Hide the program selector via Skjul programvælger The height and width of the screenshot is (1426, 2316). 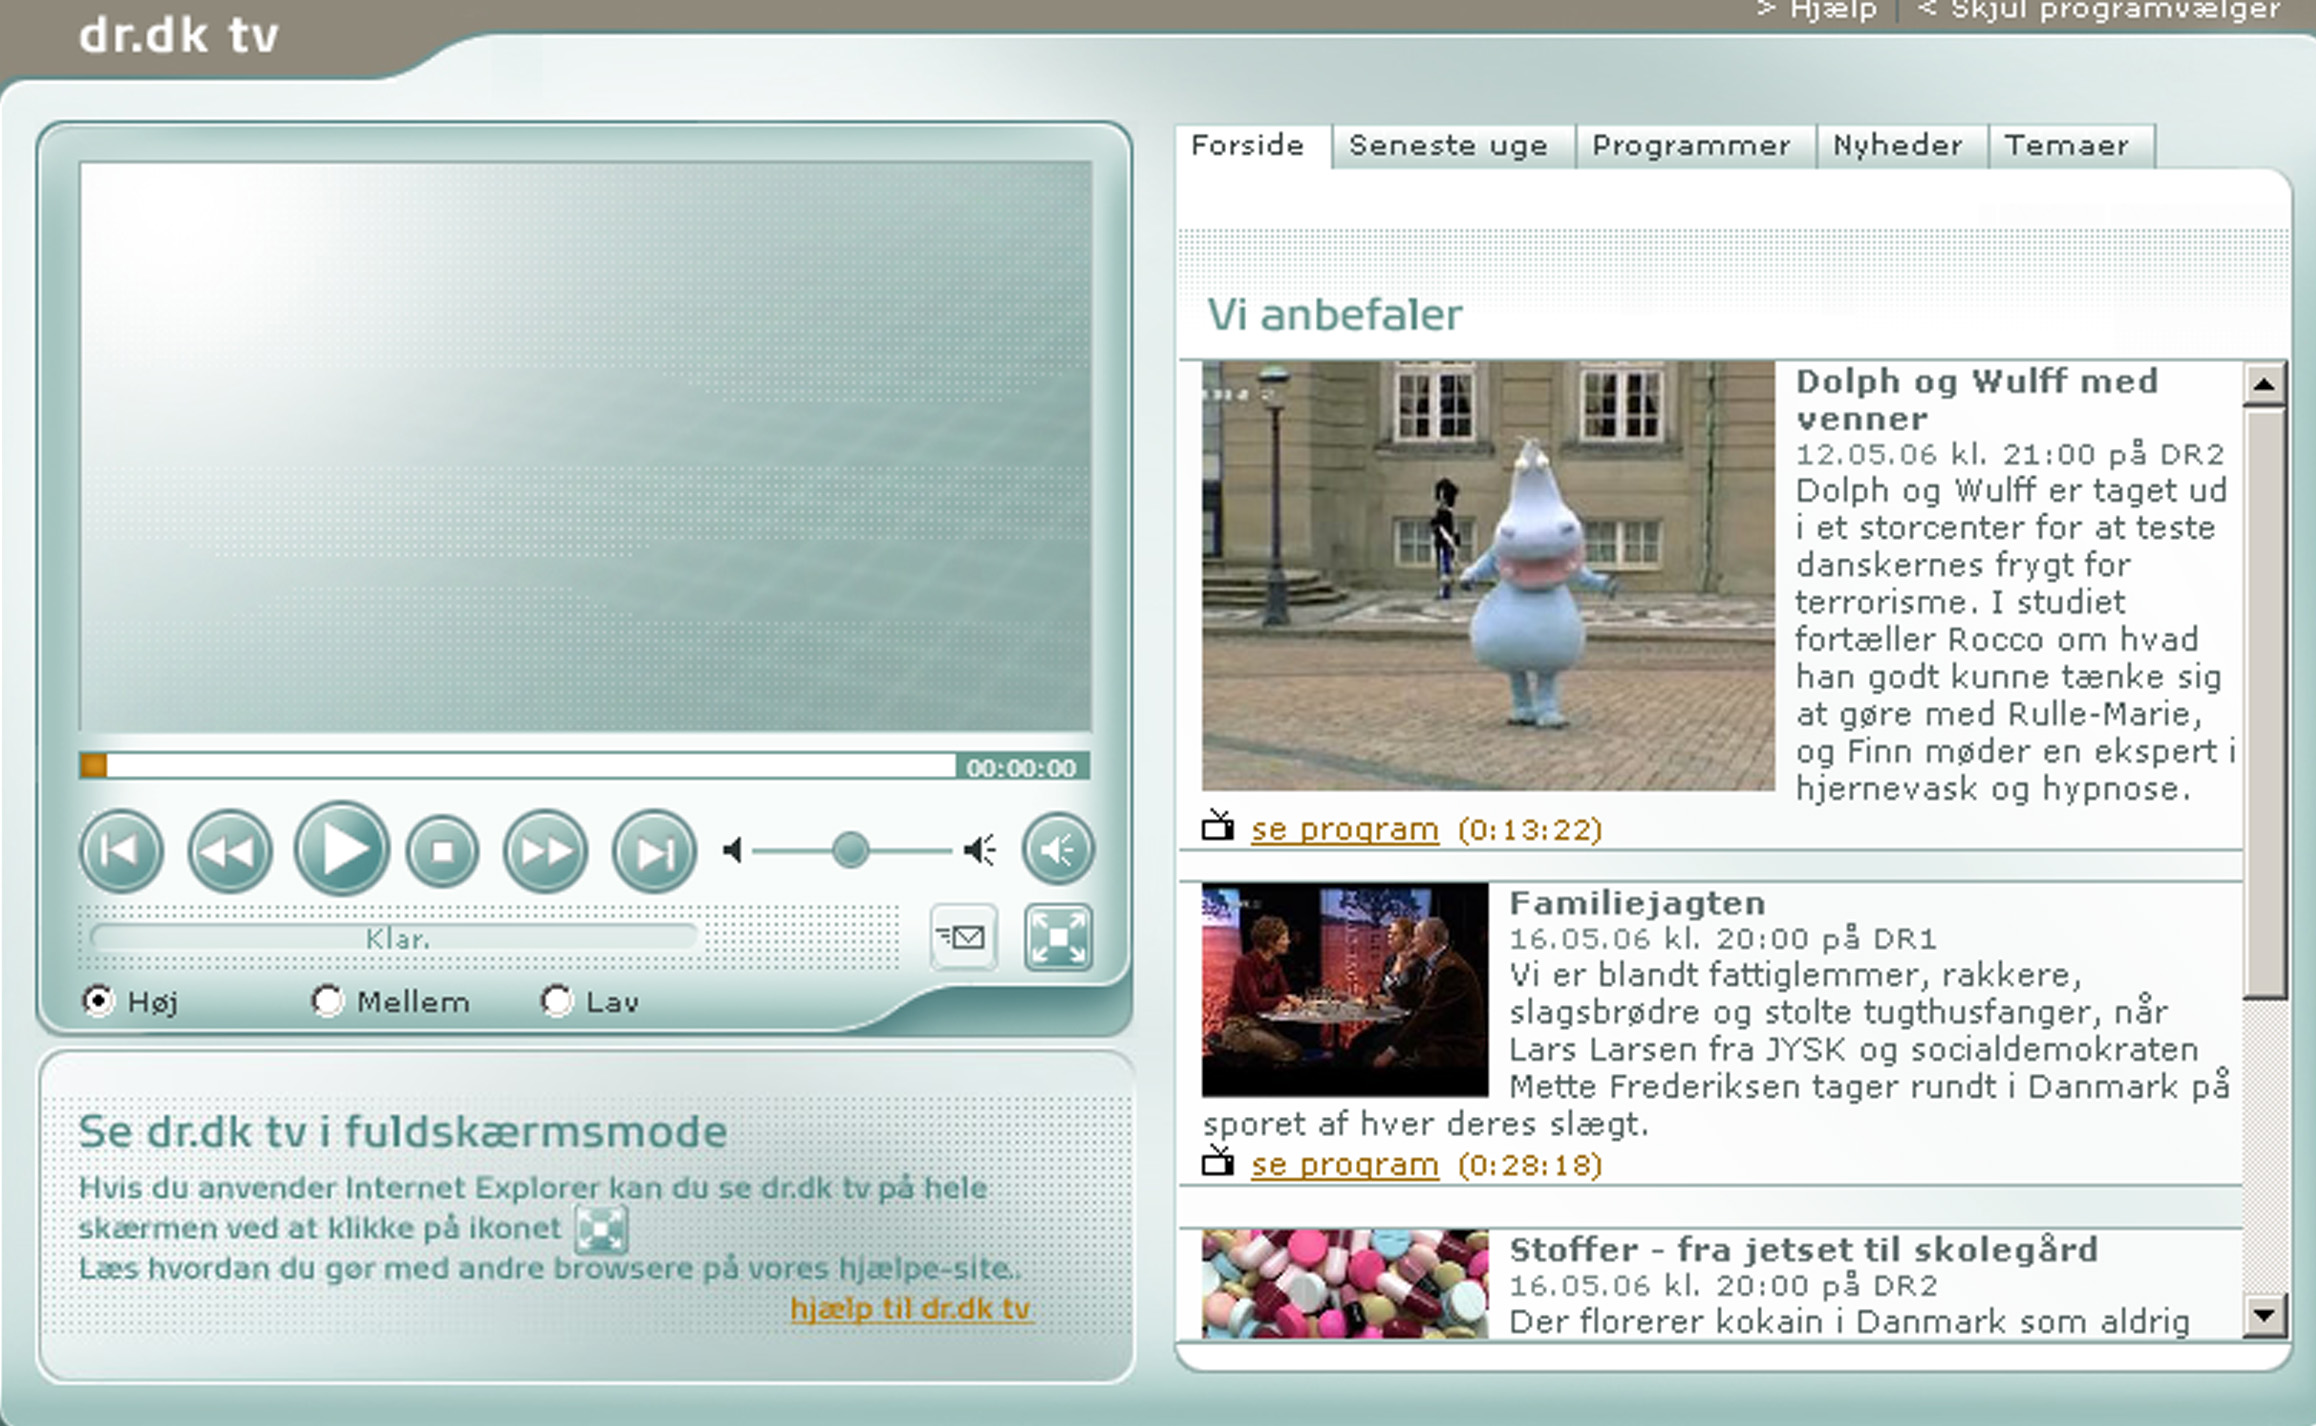pyautogui.click(x=2100, y=10)
